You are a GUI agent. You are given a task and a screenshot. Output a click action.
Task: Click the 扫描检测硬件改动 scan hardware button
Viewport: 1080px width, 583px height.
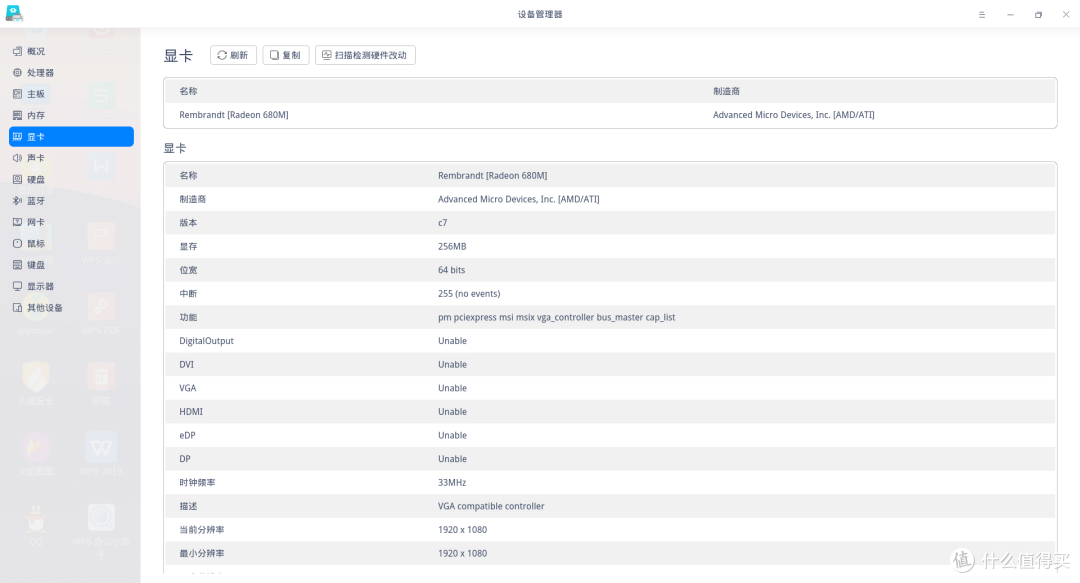tap(365, 55)
